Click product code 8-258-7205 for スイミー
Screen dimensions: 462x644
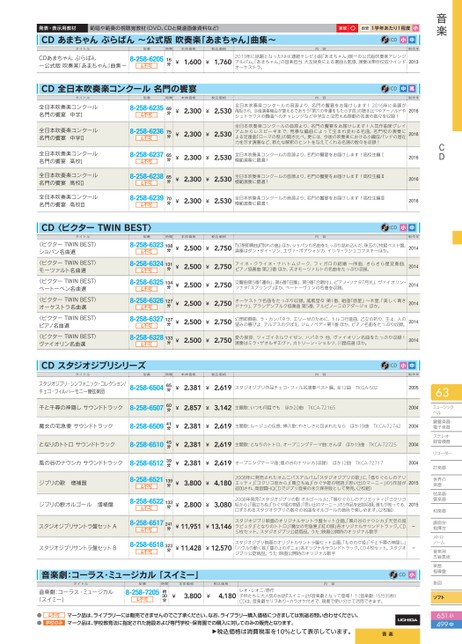142,592
